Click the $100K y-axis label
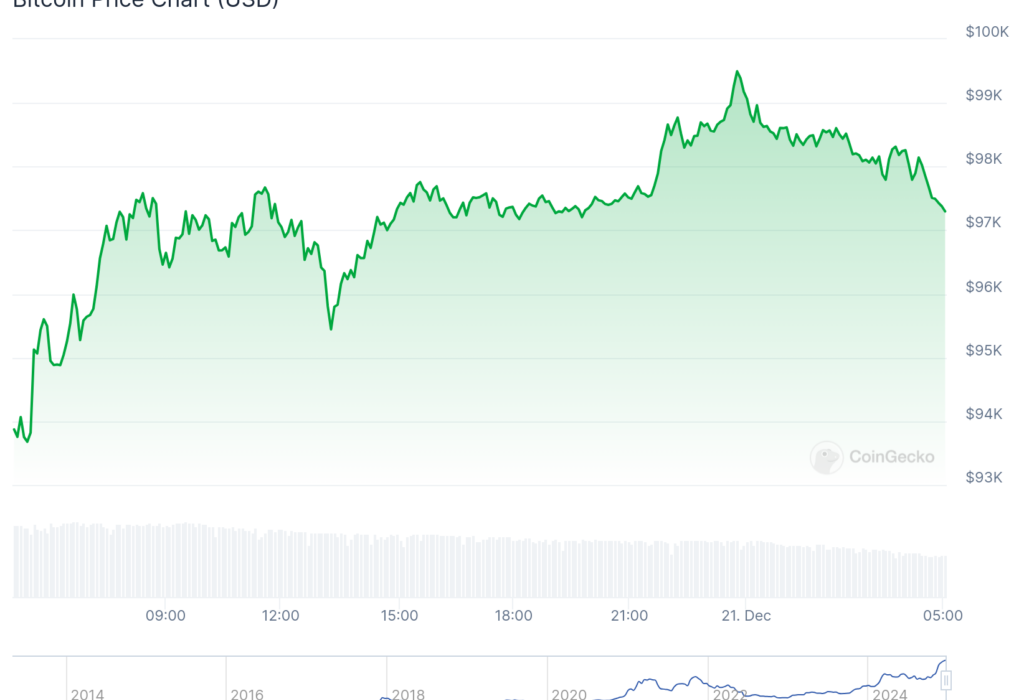Screen dimensions: 1024x700 (987, 32)
